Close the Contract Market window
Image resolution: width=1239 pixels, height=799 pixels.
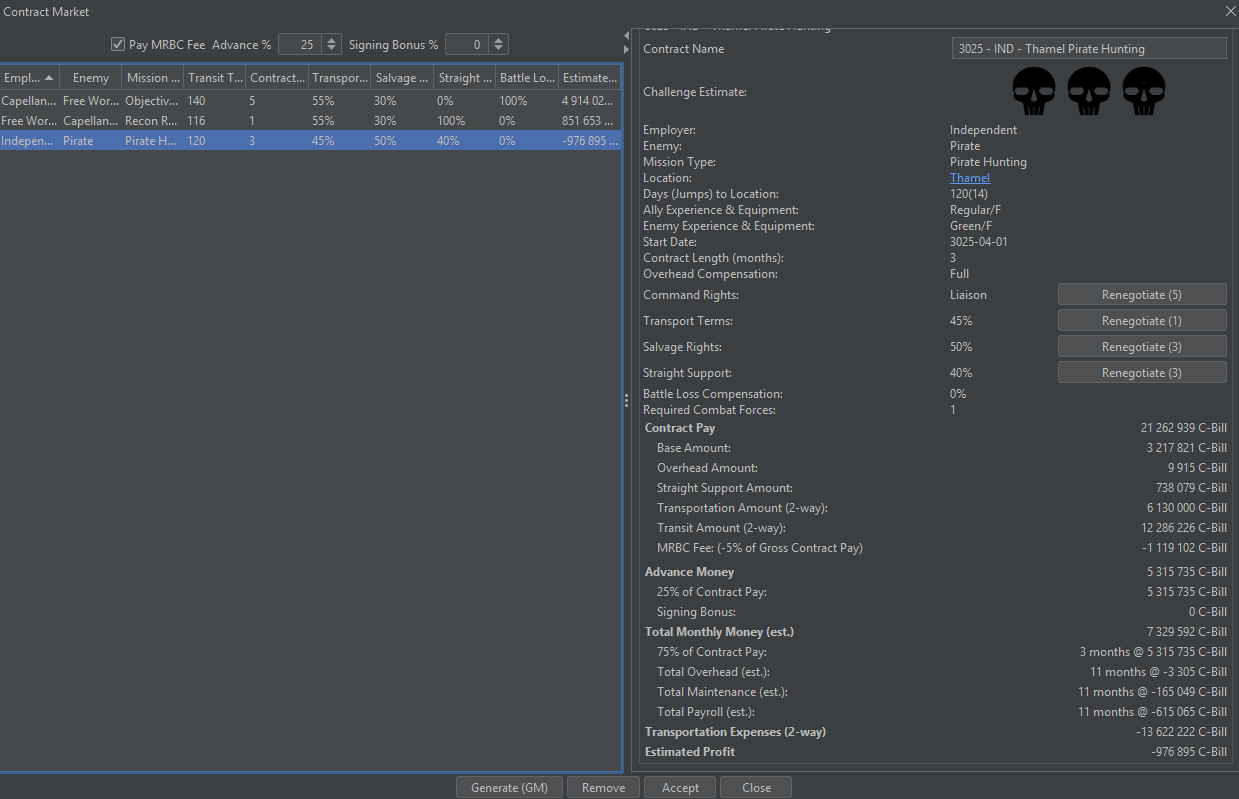point(1229,11)
